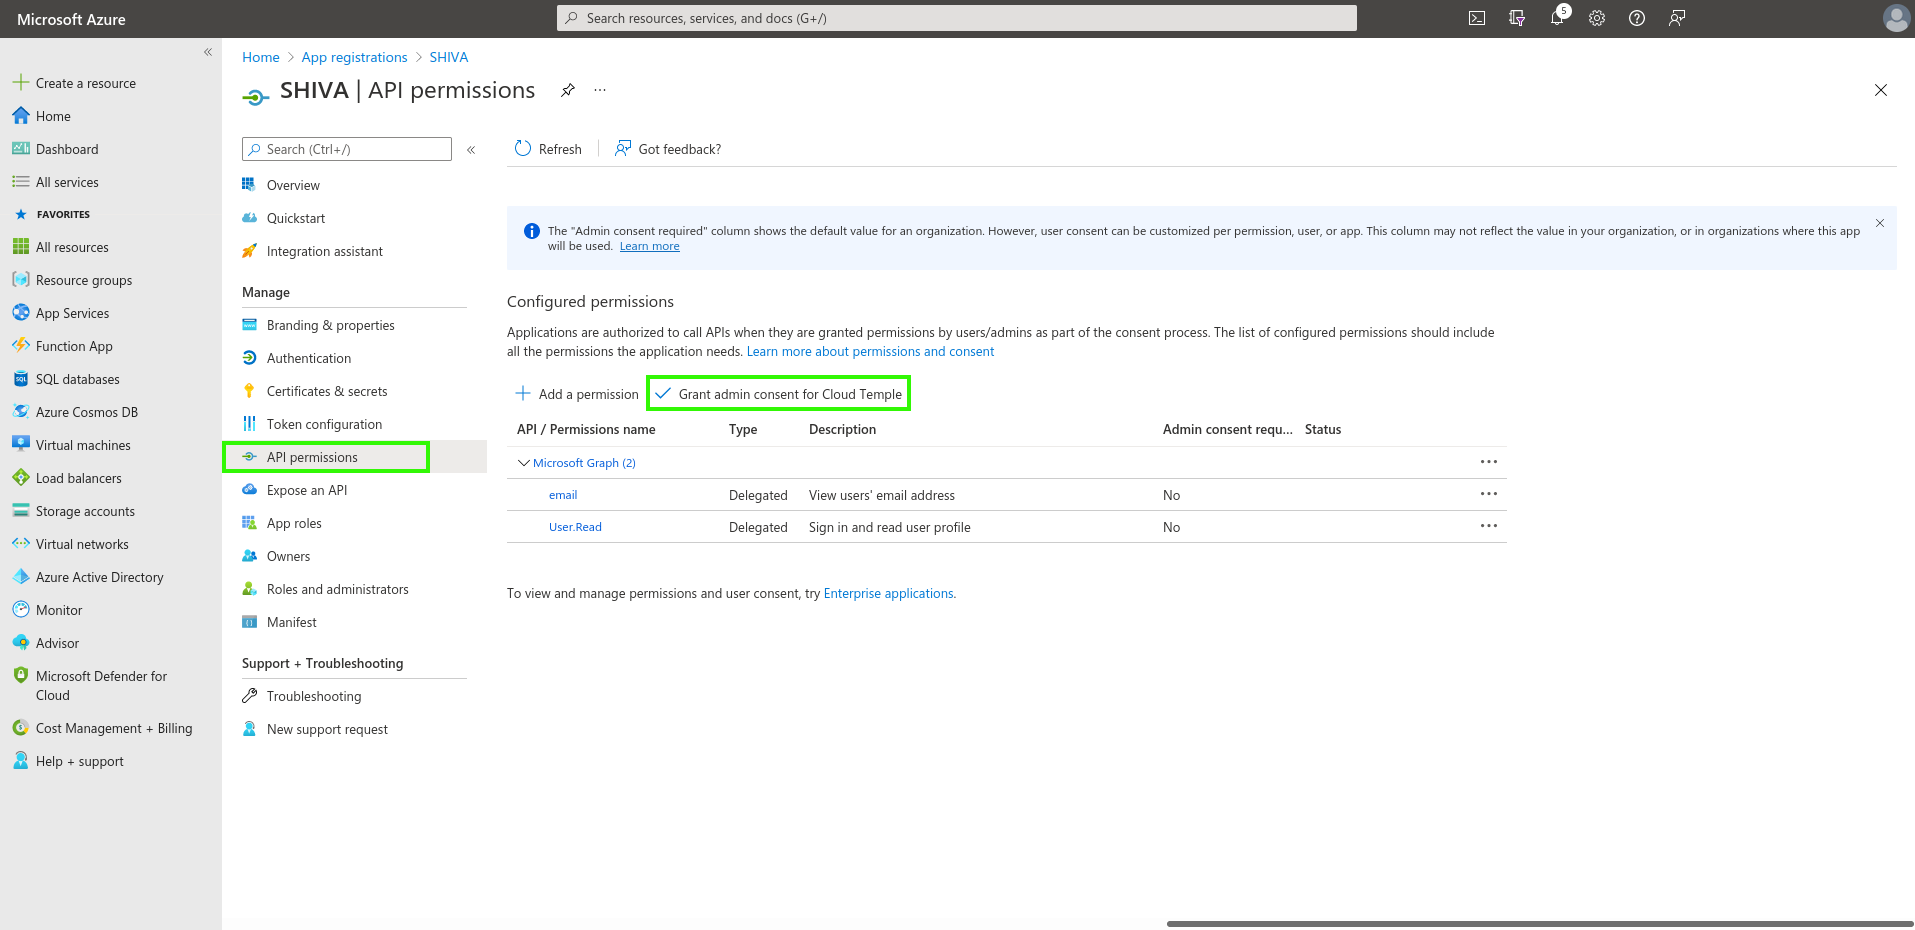This screenshot has height=930, width=1915.
Task: Dismiss the admin consent info banner
Action: 1880,223
